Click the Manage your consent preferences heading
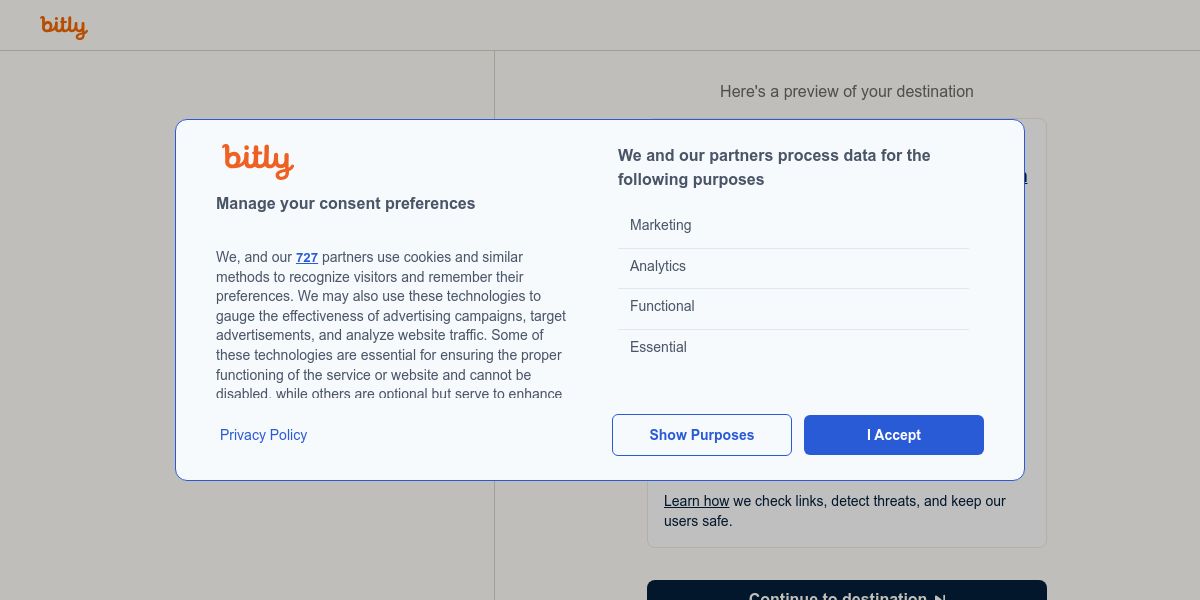Screen dimensions: 1200x600 345,204
